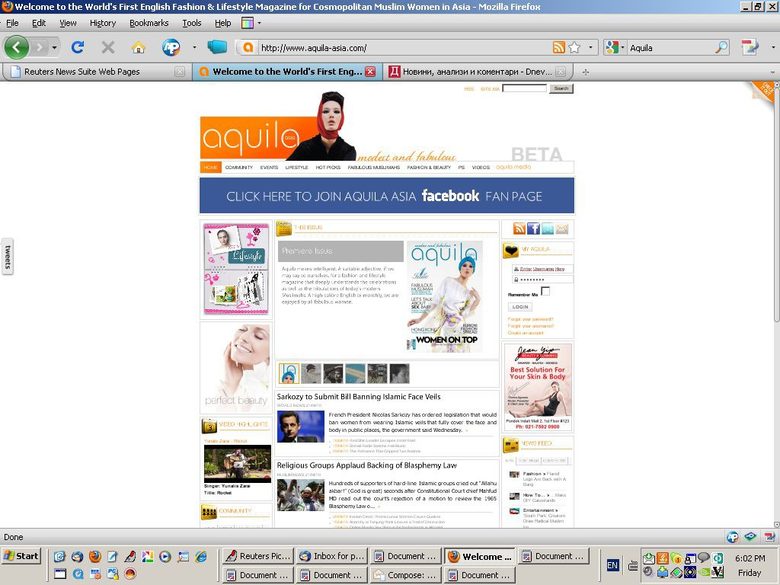Open the dropdown beside the Help menu icon
The height and width of the screenshot is (585, 780).
259,23
